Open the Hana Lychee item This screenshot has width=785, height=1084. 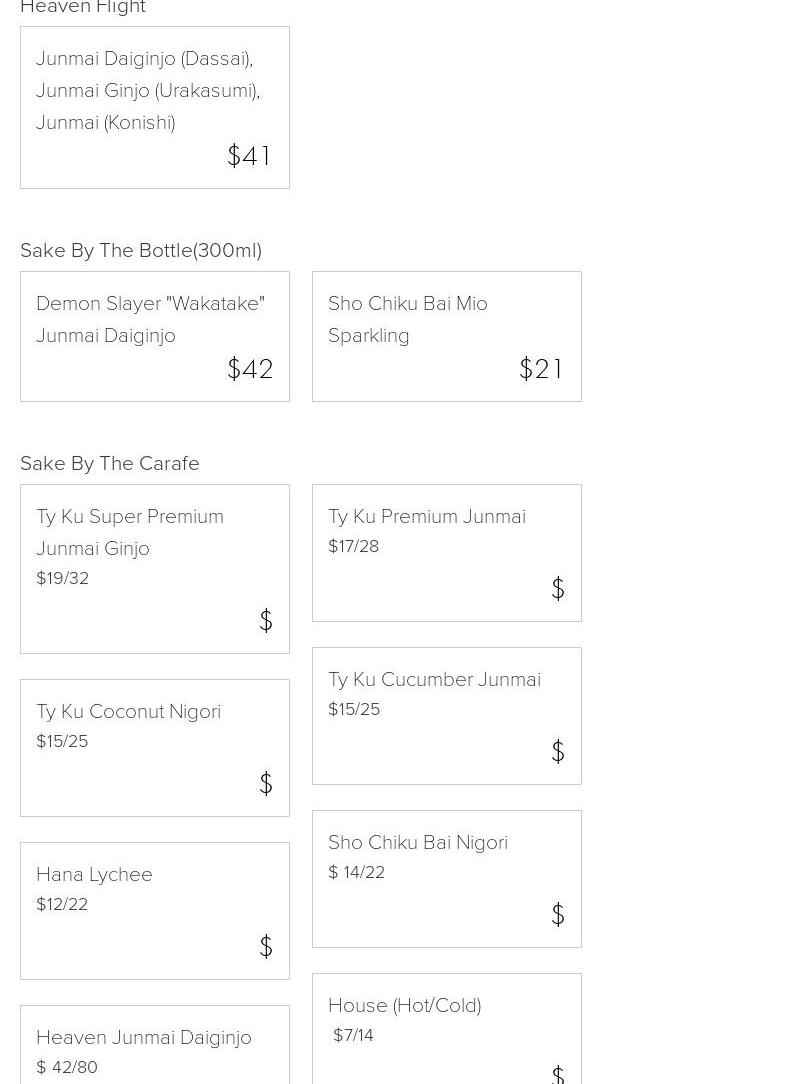point(94,874)
